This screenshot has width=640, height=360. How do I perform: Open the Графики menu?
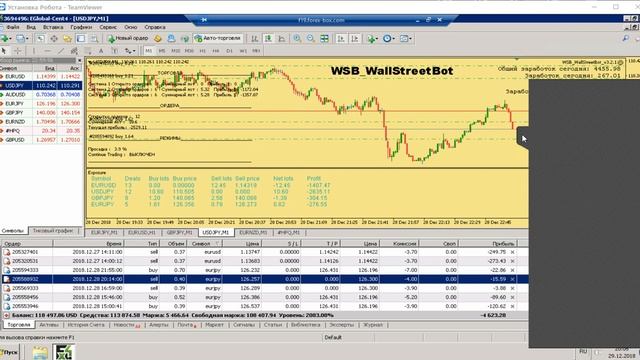click(81, 27)
